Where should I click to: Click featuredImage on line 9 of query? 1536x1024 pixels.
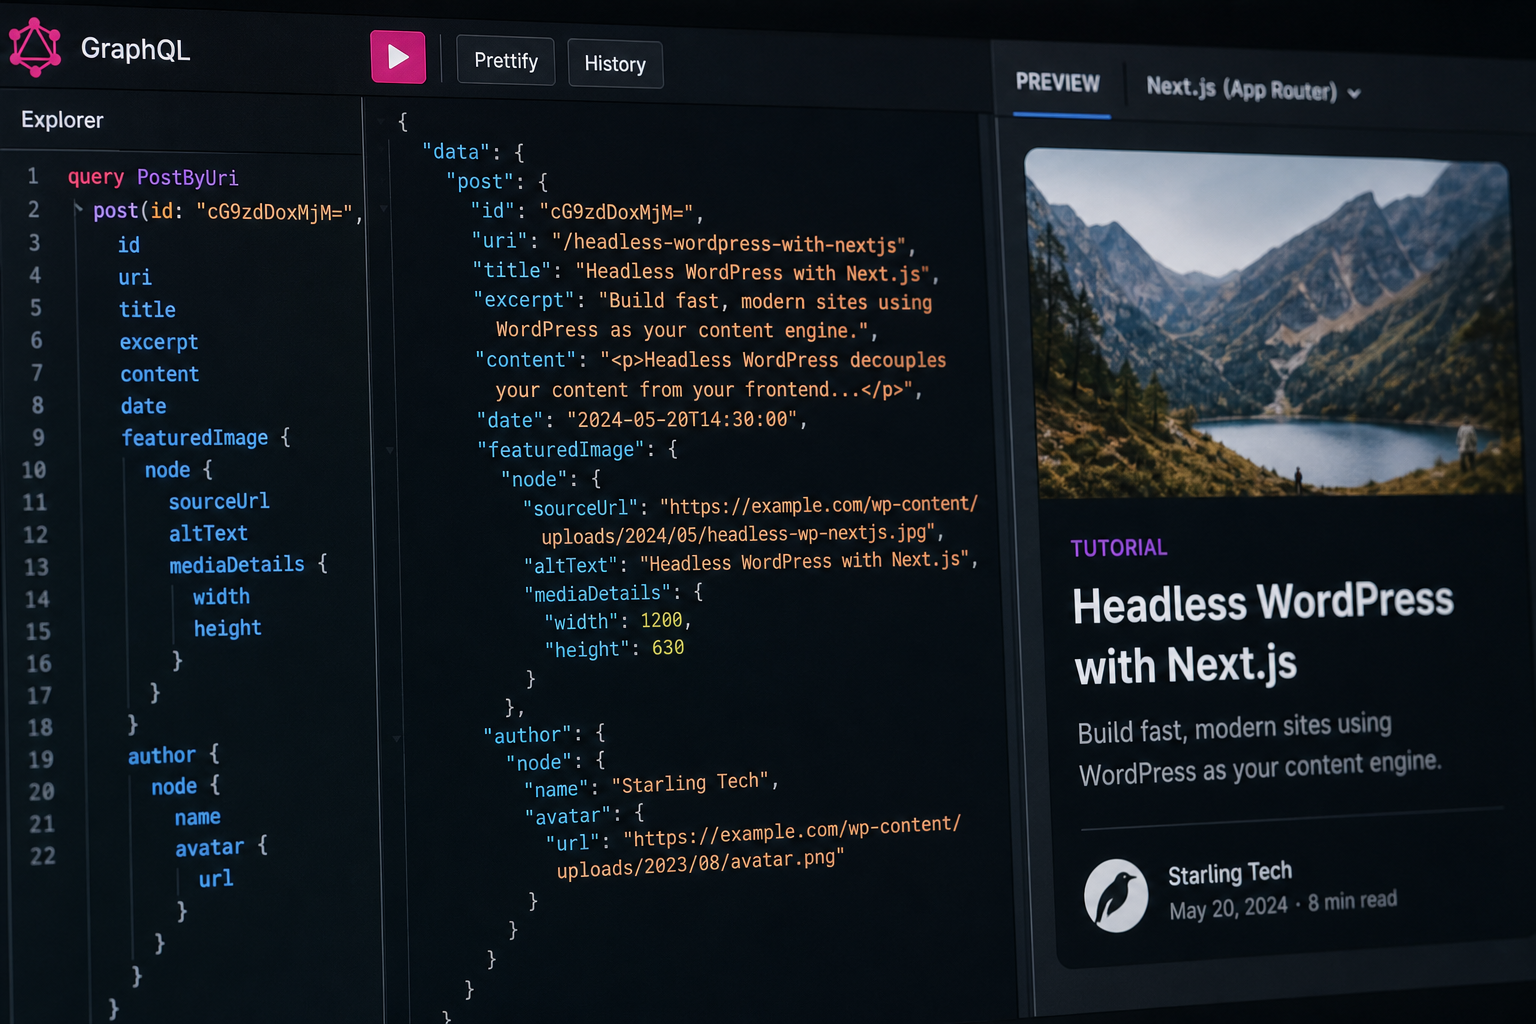point(195,438)
